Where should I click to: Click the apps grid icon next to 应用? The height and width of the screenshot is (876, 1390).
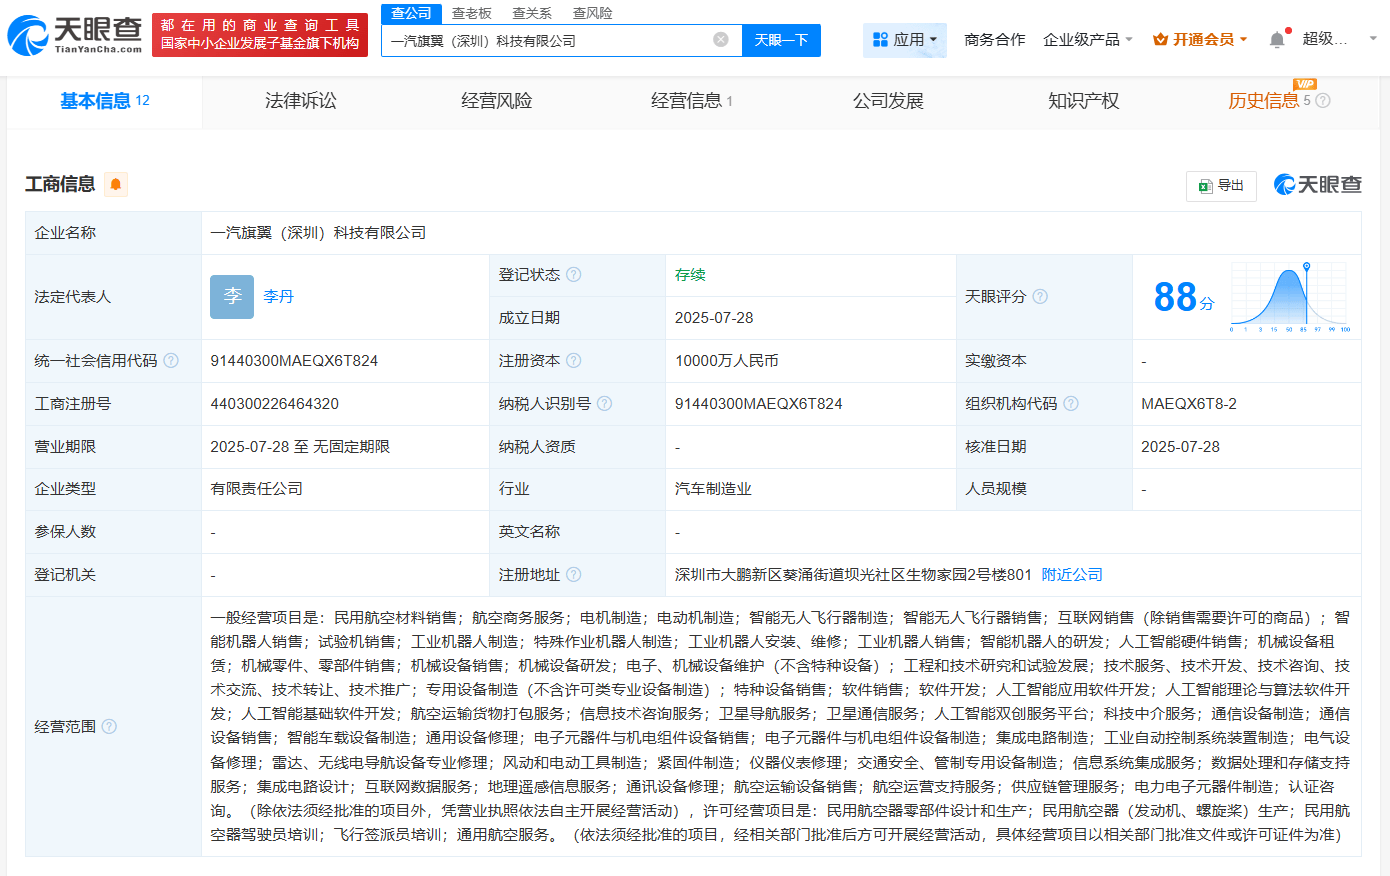(880, 40)
